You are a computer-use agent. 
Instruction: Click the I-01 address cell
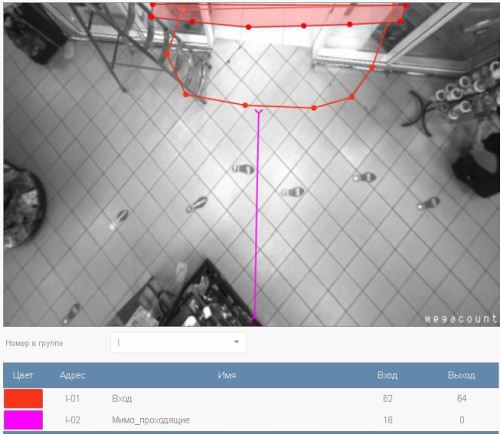(72, 399)
